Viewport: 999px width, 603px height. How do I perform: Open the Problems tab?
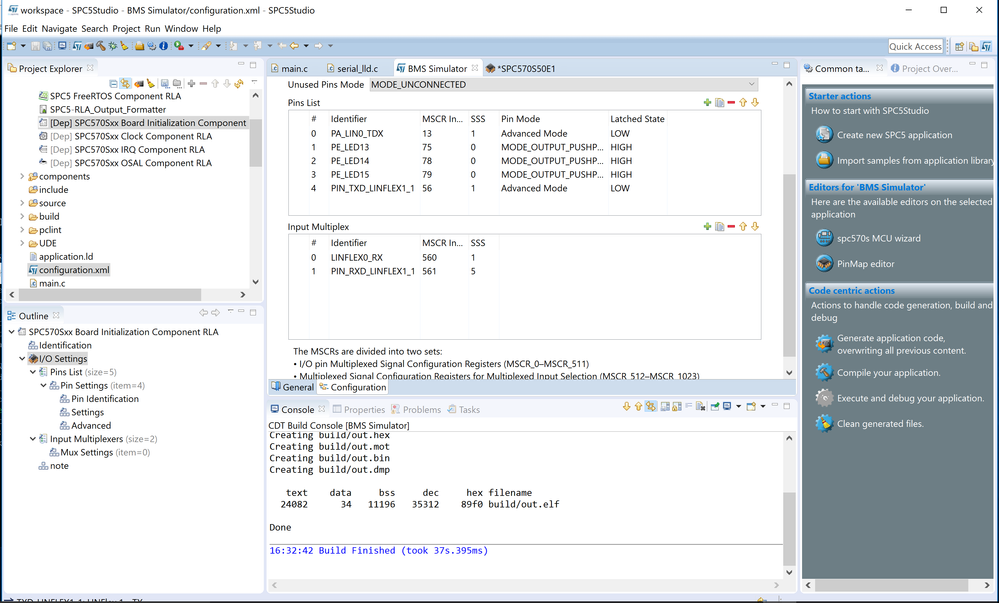(x=416, y=410)
